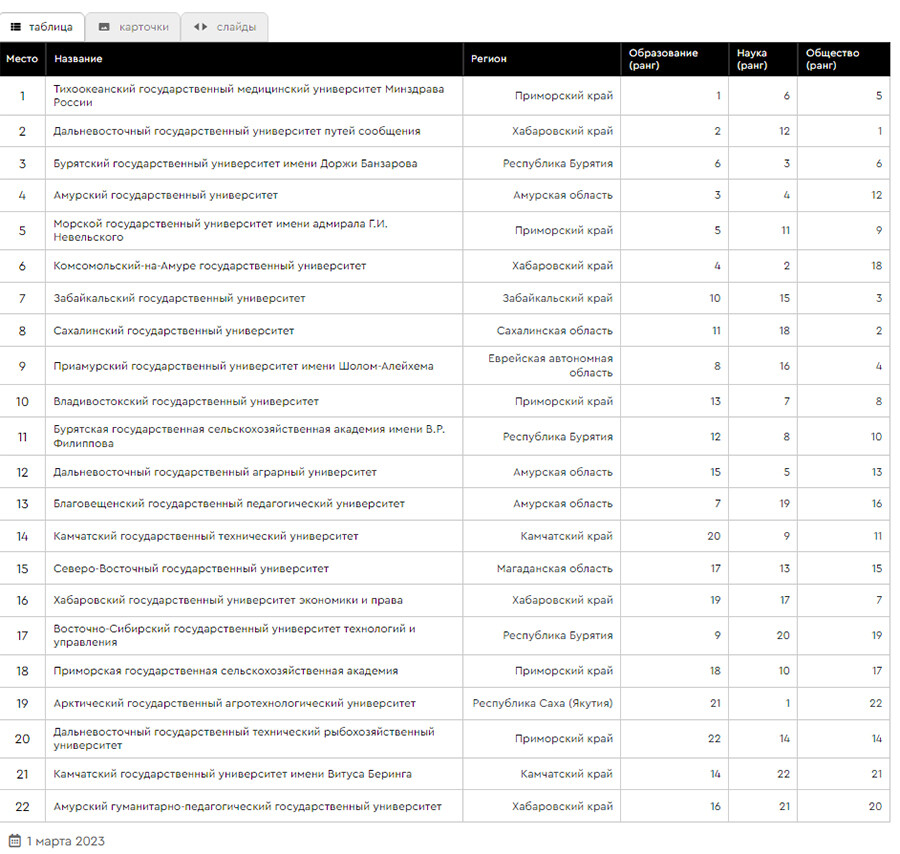Select Тихоокеанский государственный медицинский университет row name
900x854 pixels.
coord(249,96)
